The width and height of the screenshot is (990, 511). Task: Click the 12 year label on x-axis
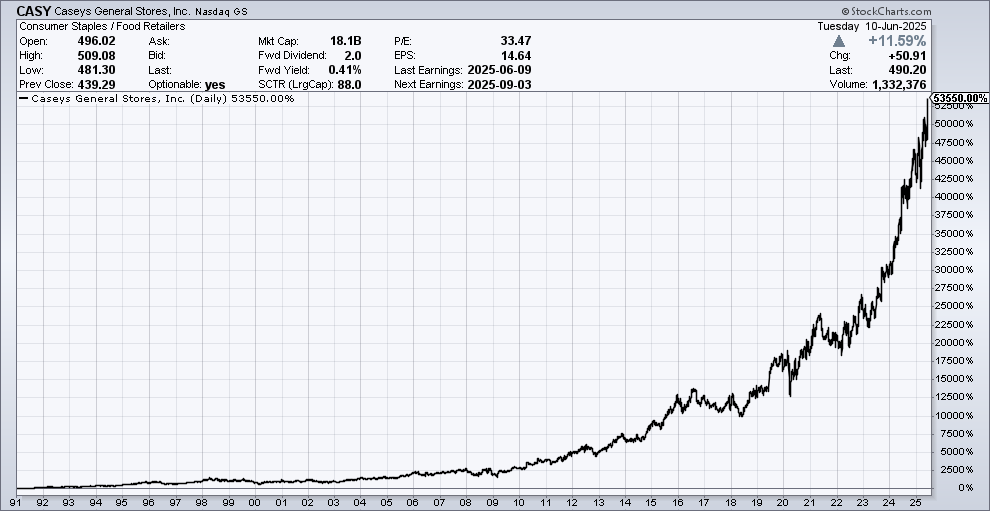(x=571, y=504)
